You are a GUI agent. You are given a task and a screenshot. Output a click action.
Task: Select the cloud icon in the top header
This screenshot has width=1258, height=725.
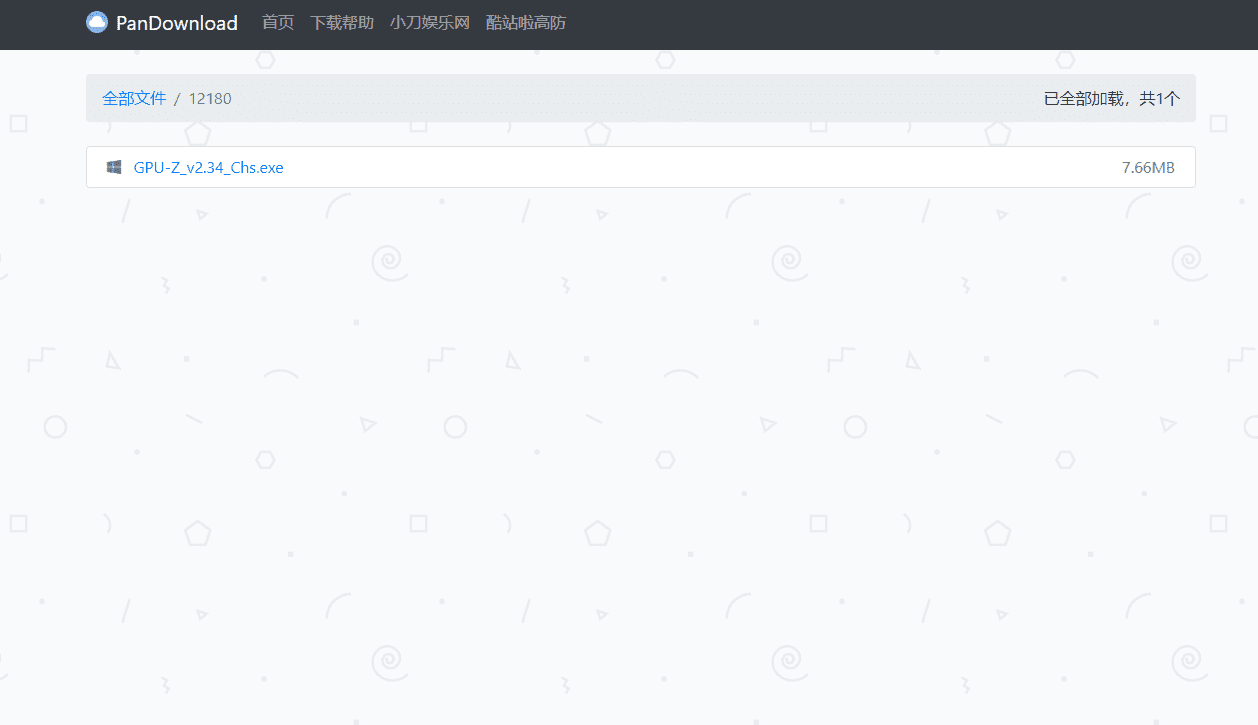(97, 21)
